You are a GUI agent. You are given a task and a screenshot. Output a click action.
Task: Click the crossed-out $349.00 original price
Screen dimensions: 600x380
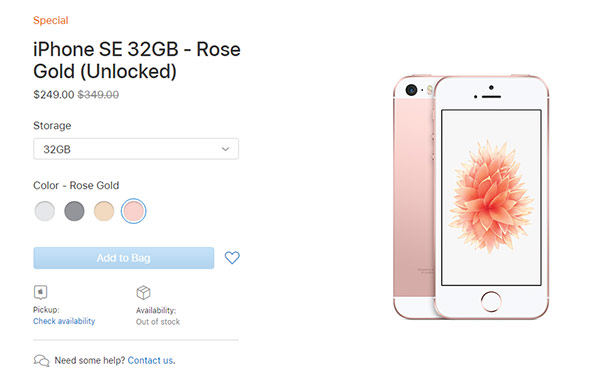98,95
